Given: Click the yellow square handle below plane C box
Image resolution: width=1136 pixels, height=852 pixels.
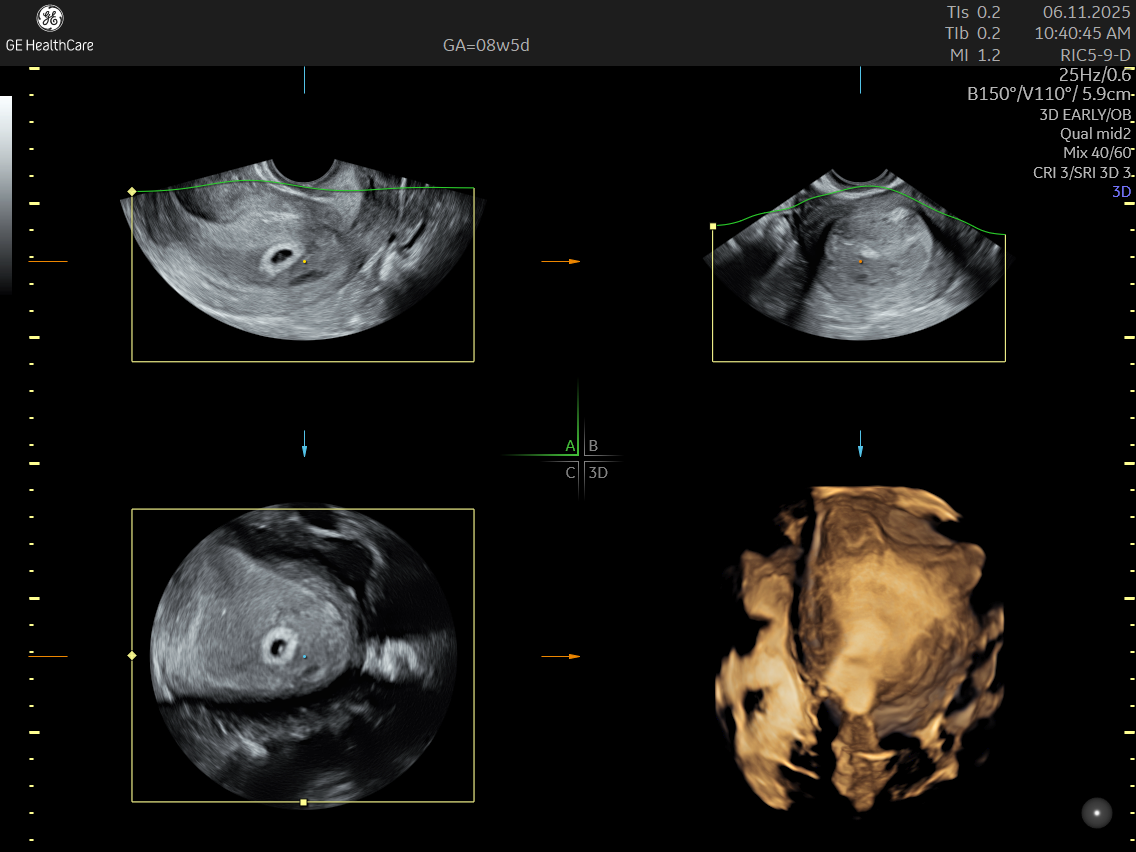Looking at the screenshot, I should point(303,802).
